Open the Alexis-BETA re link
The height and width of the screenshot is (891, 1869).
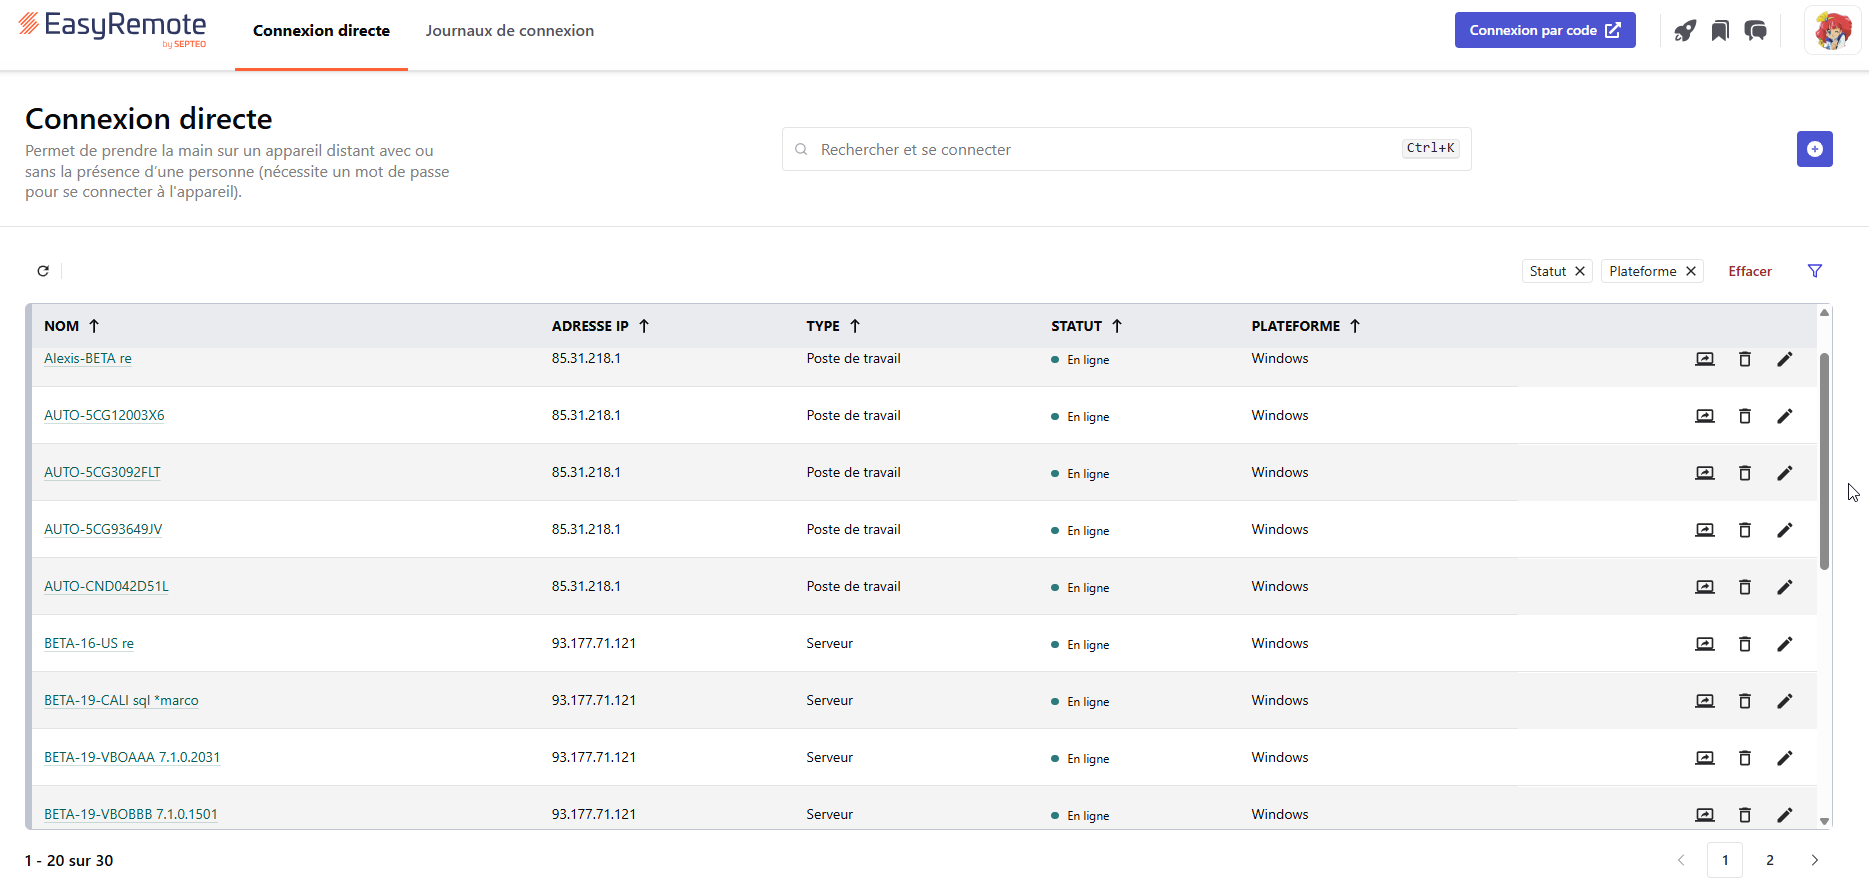88,358
